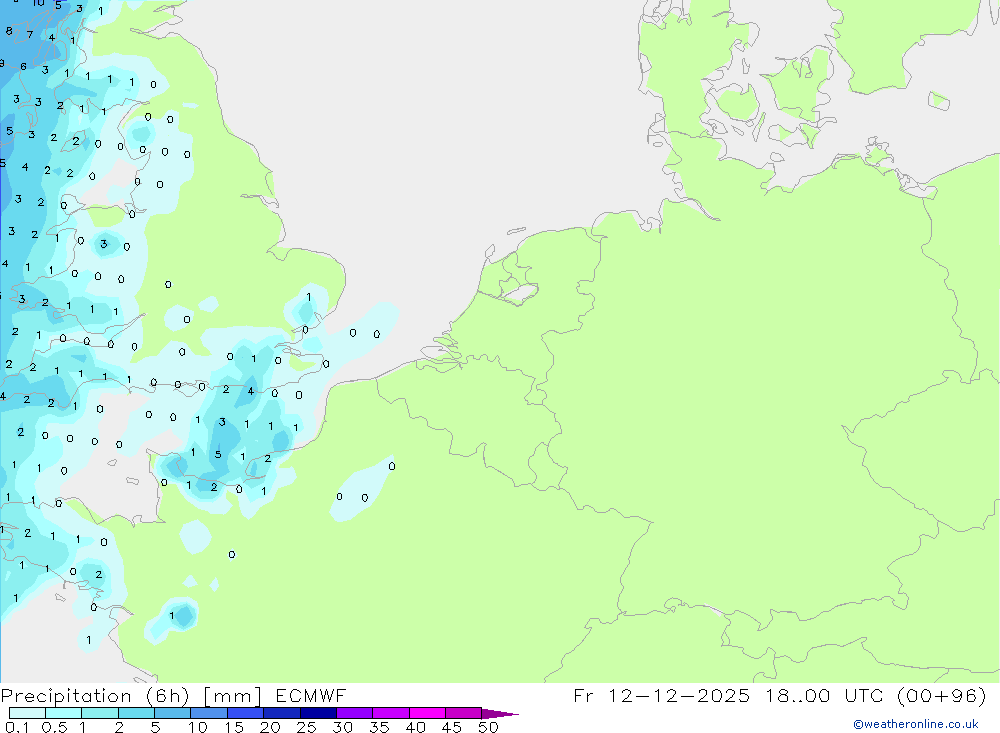The image size is (1000, 733).
Task: Select the 30–35 mm violet legend swatch
Action: pos(354,713)
